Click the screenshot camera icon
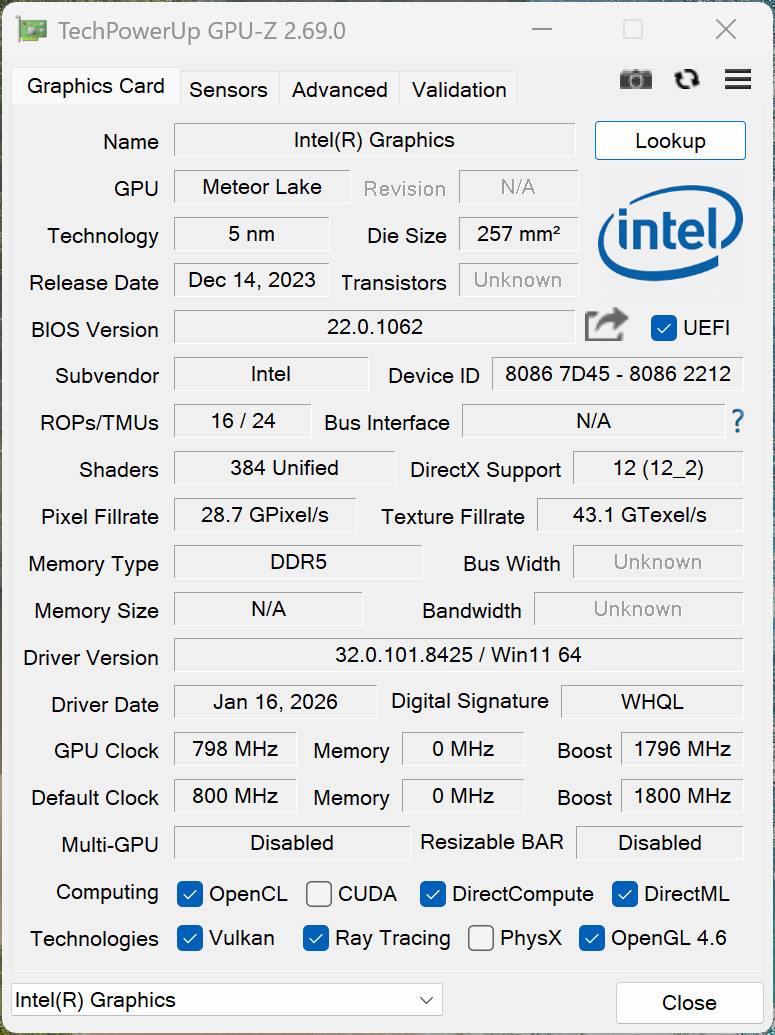The width and height of the screenshot is (775, 1035). click(x=636, y=80)
